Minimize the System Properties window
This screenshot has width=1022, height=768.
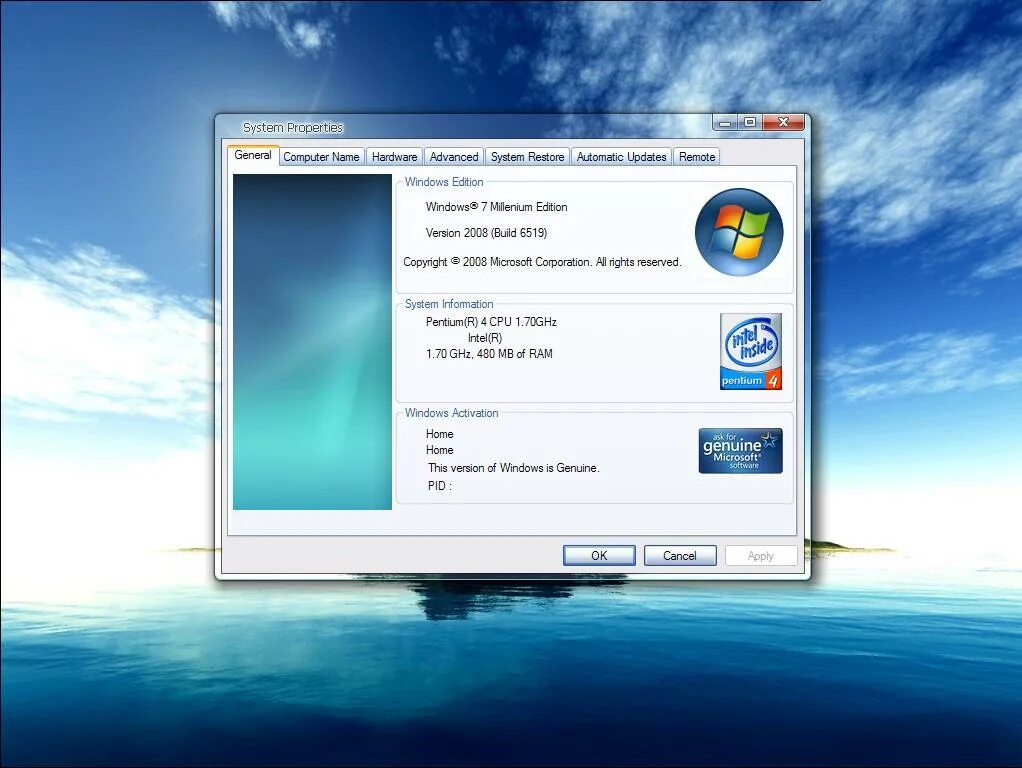click(x=725, y=123)
